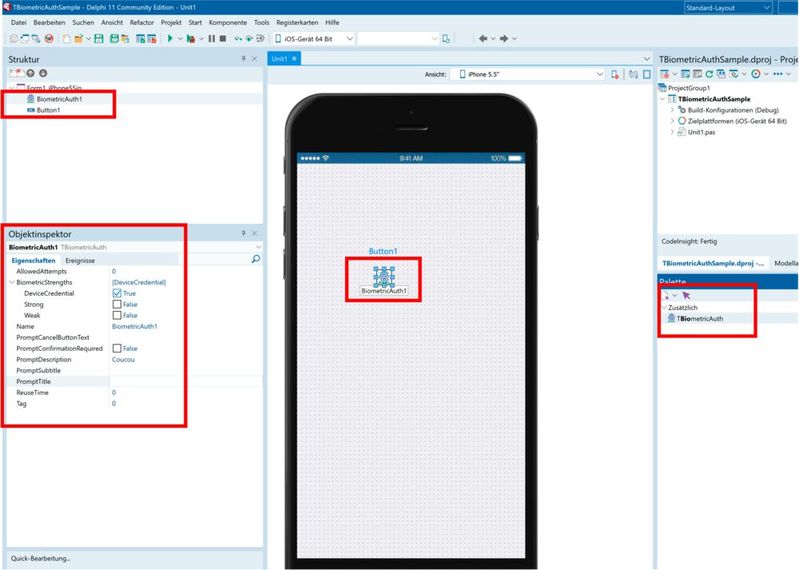
Task: Check the Weak checkbox
Action: pyautogui.click(x=117, y=315)
